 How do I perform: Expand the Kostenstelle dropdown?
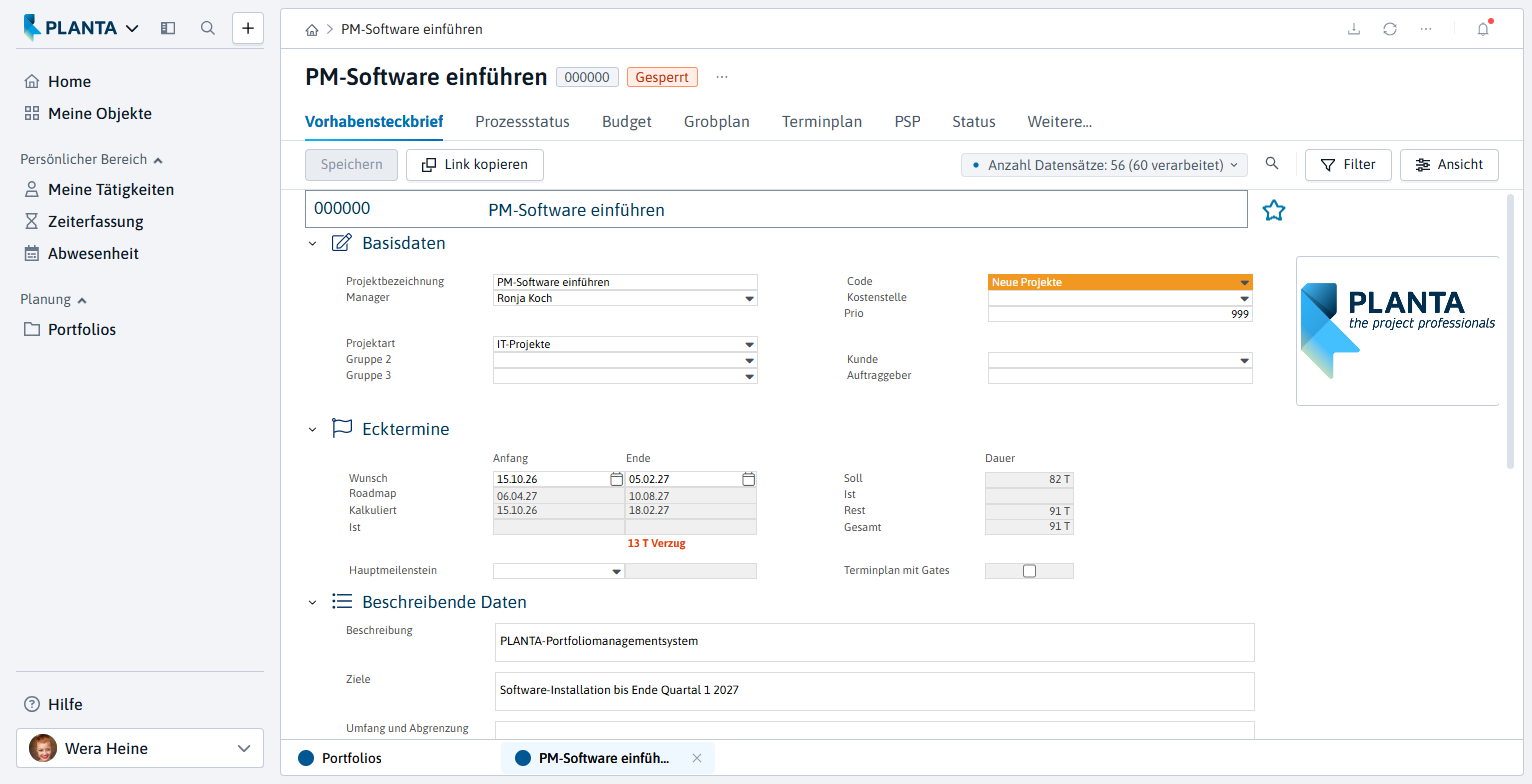click(1244, 299)
